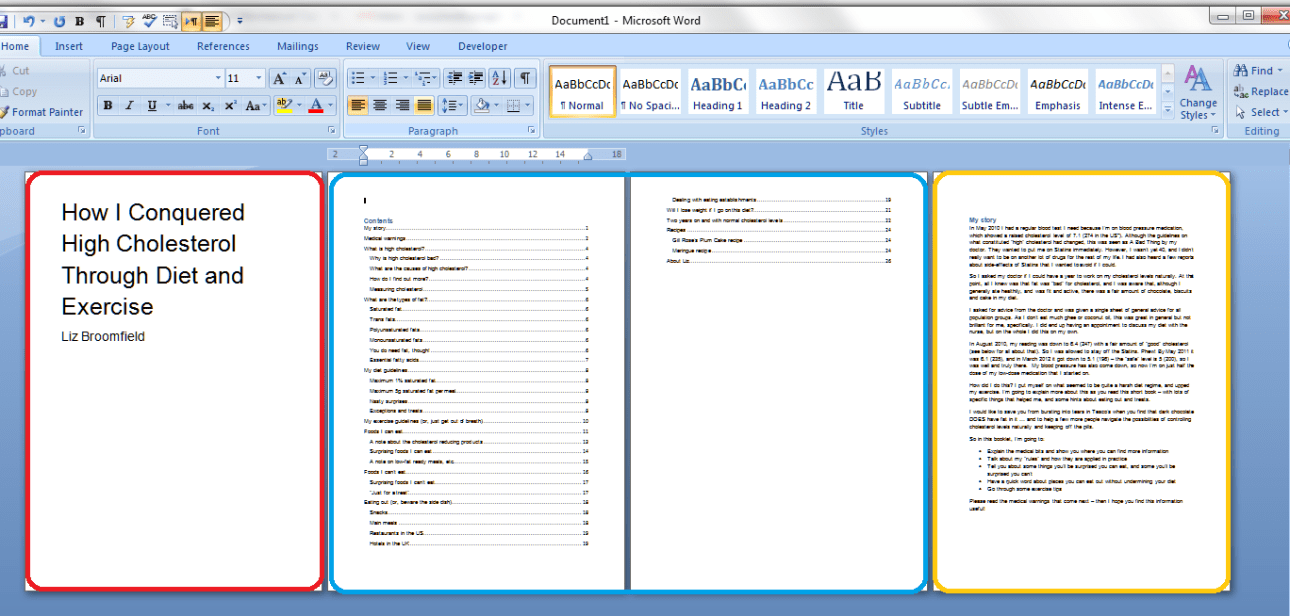Enable Strikethrough formatting
The image size is (1290, 616).
pos(184,104)
